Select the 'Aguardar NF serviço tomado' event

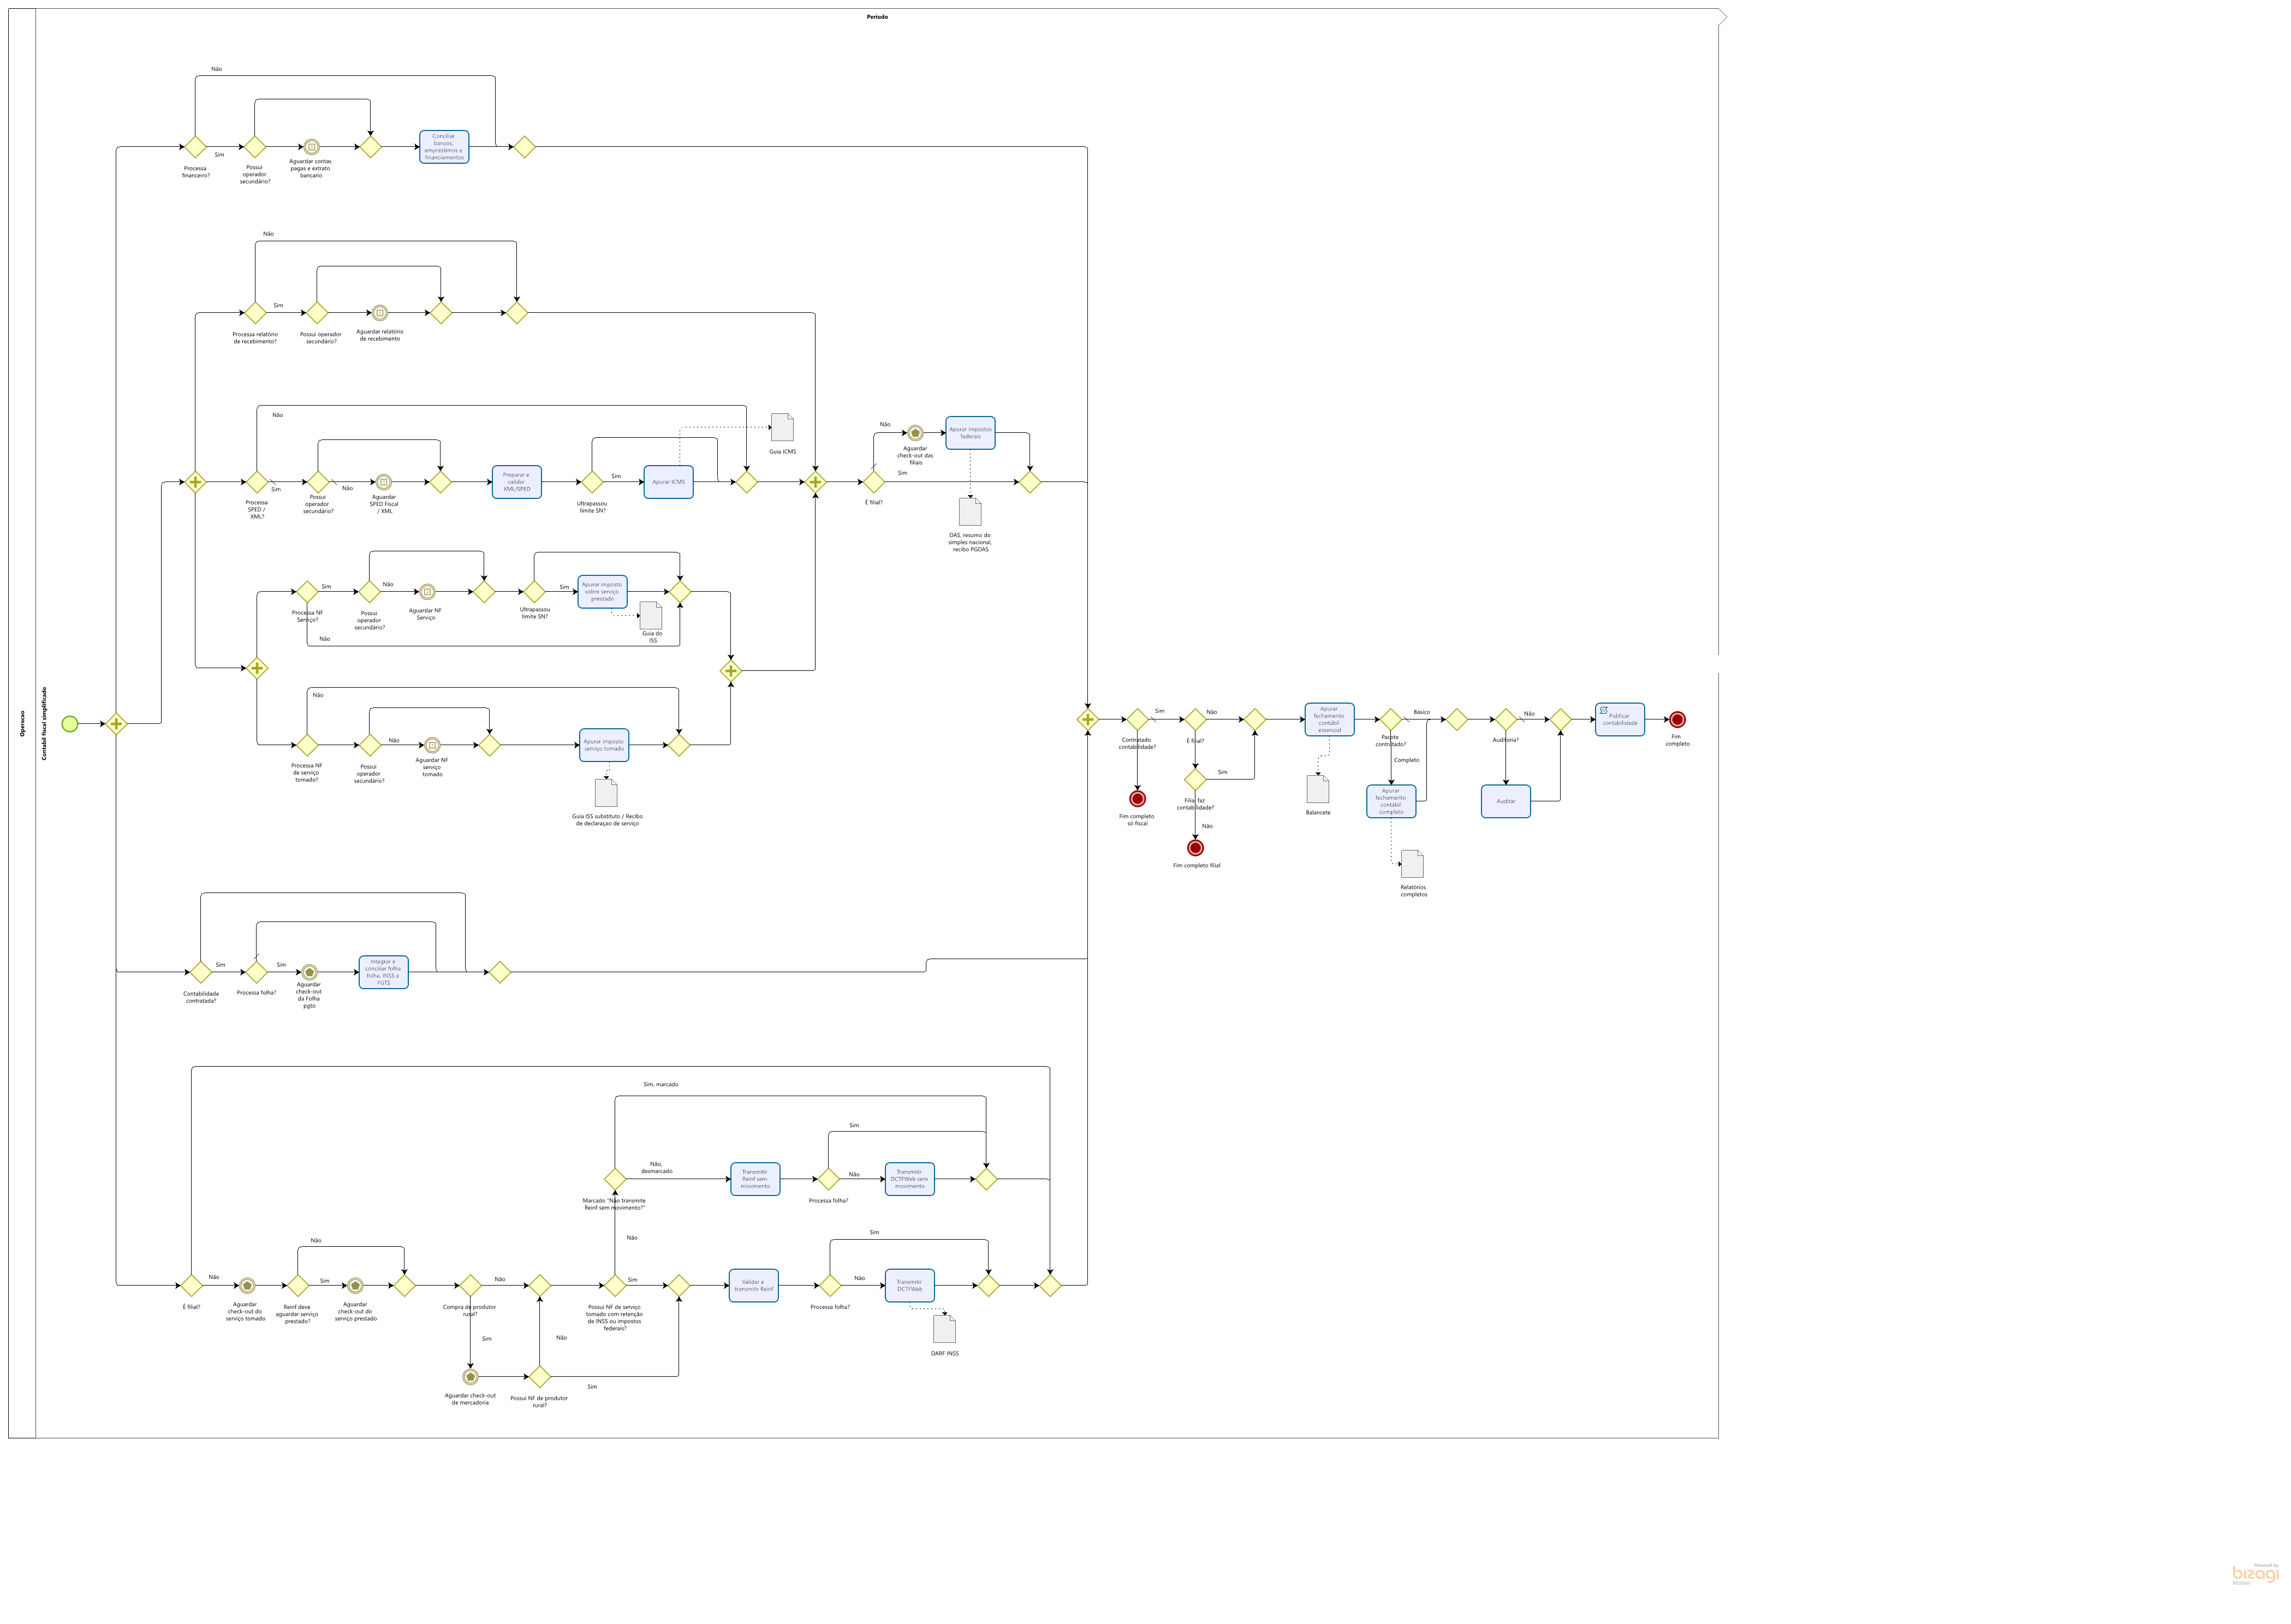(x=432, y=745)
